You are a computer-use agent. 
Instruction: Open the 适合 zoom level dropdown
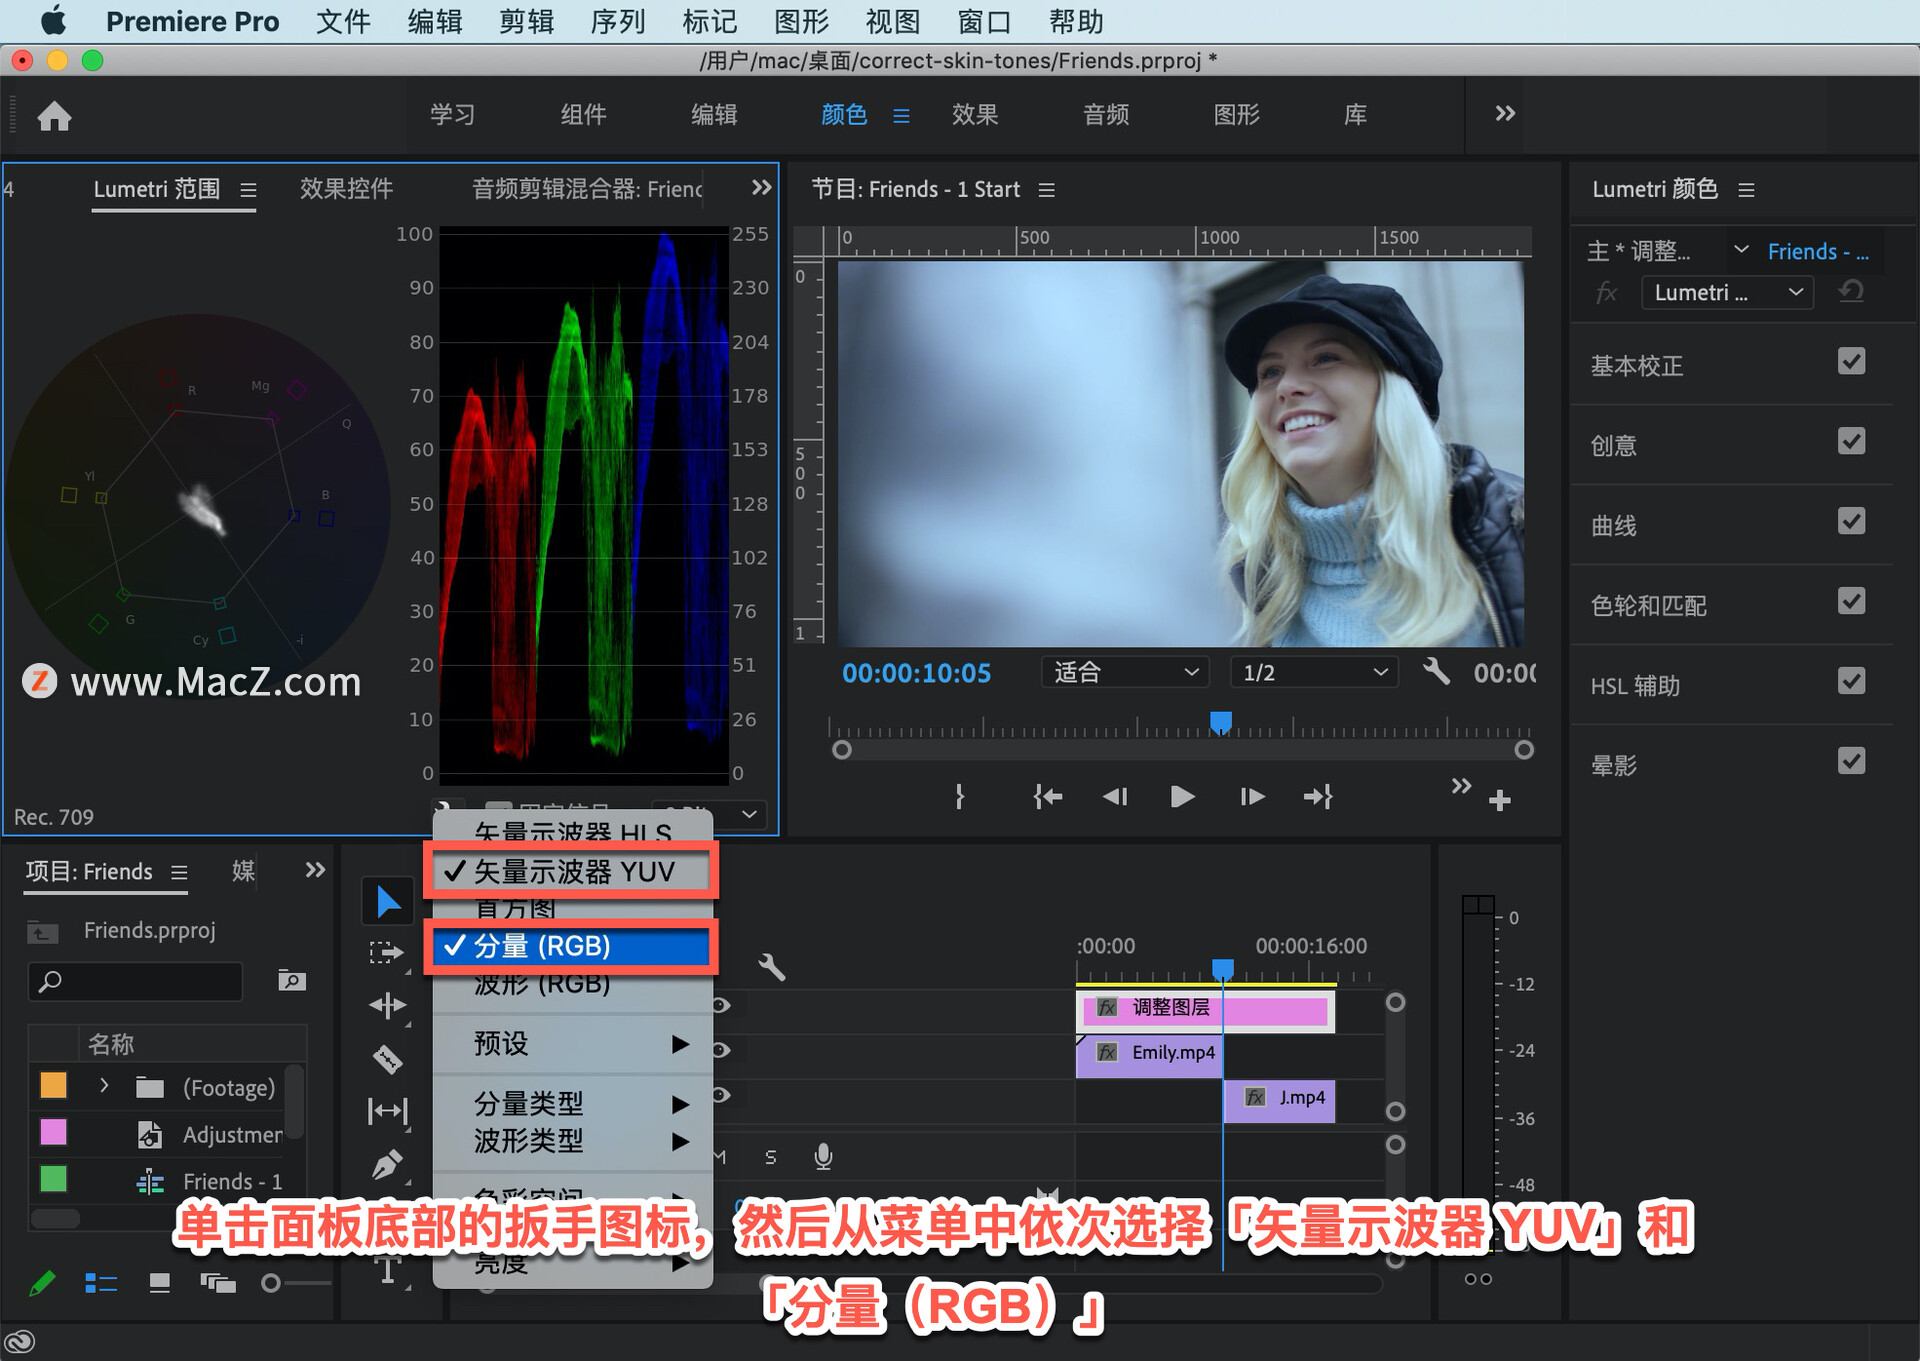(1124, 672)
